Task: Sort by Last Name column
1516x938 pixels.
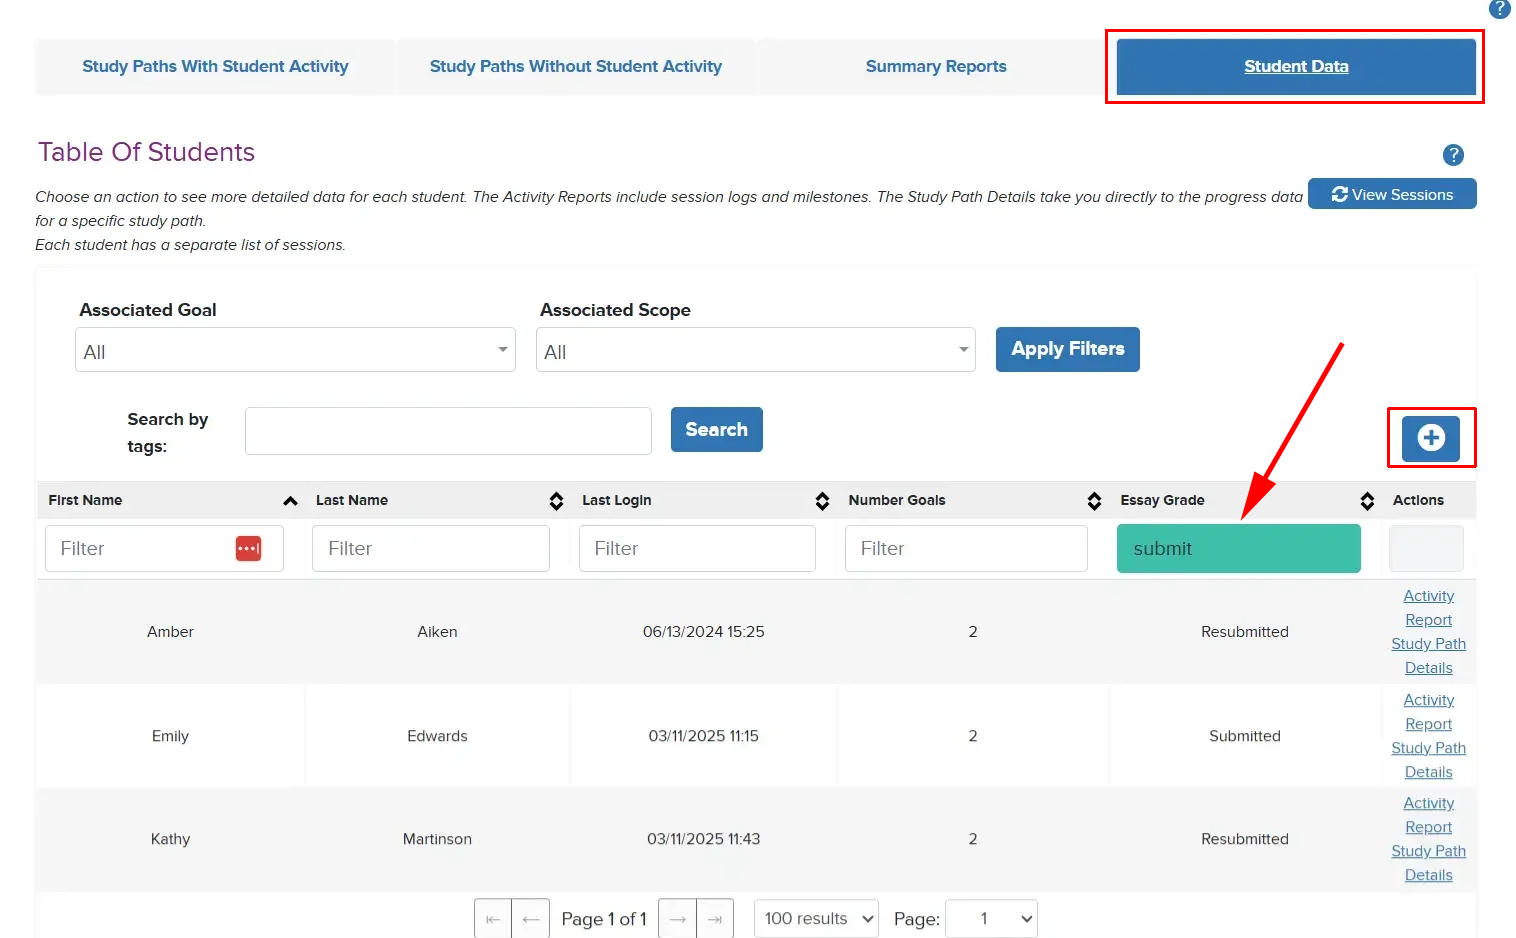Action: [556, 501]
